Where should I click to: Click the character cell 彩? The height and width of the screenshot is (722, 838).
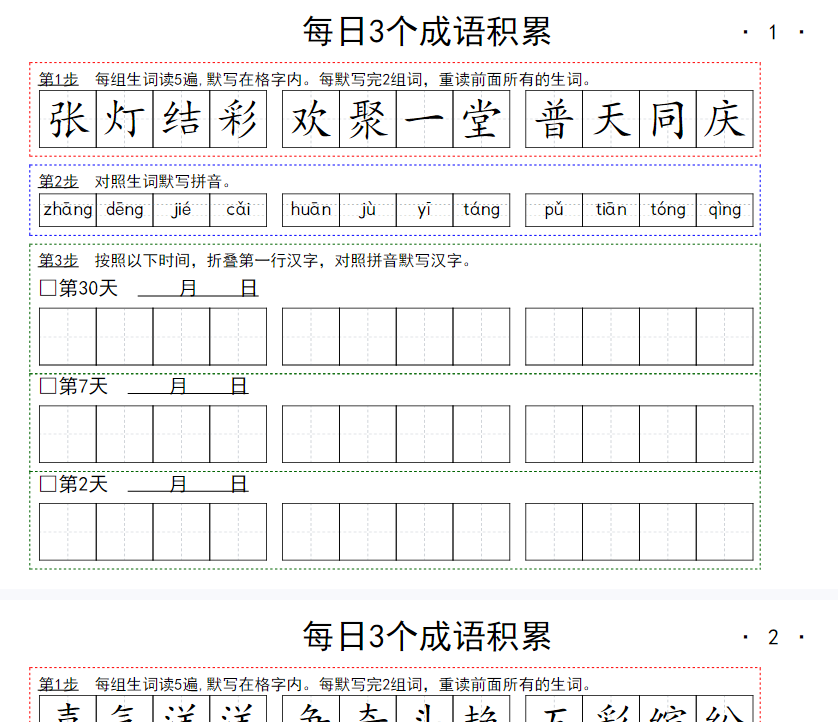tap(238, 119)
